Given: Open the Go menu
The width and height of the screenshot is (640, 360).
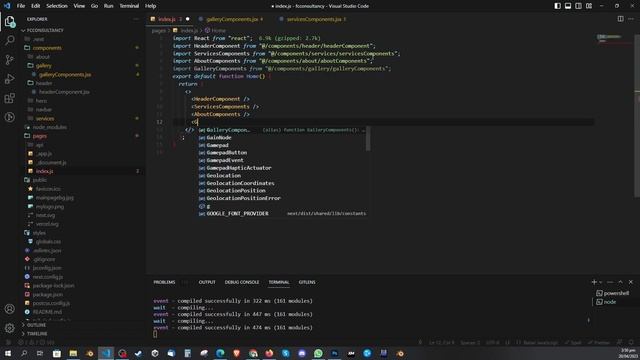Looking at the screenshot, I should [x=94, y=6].
